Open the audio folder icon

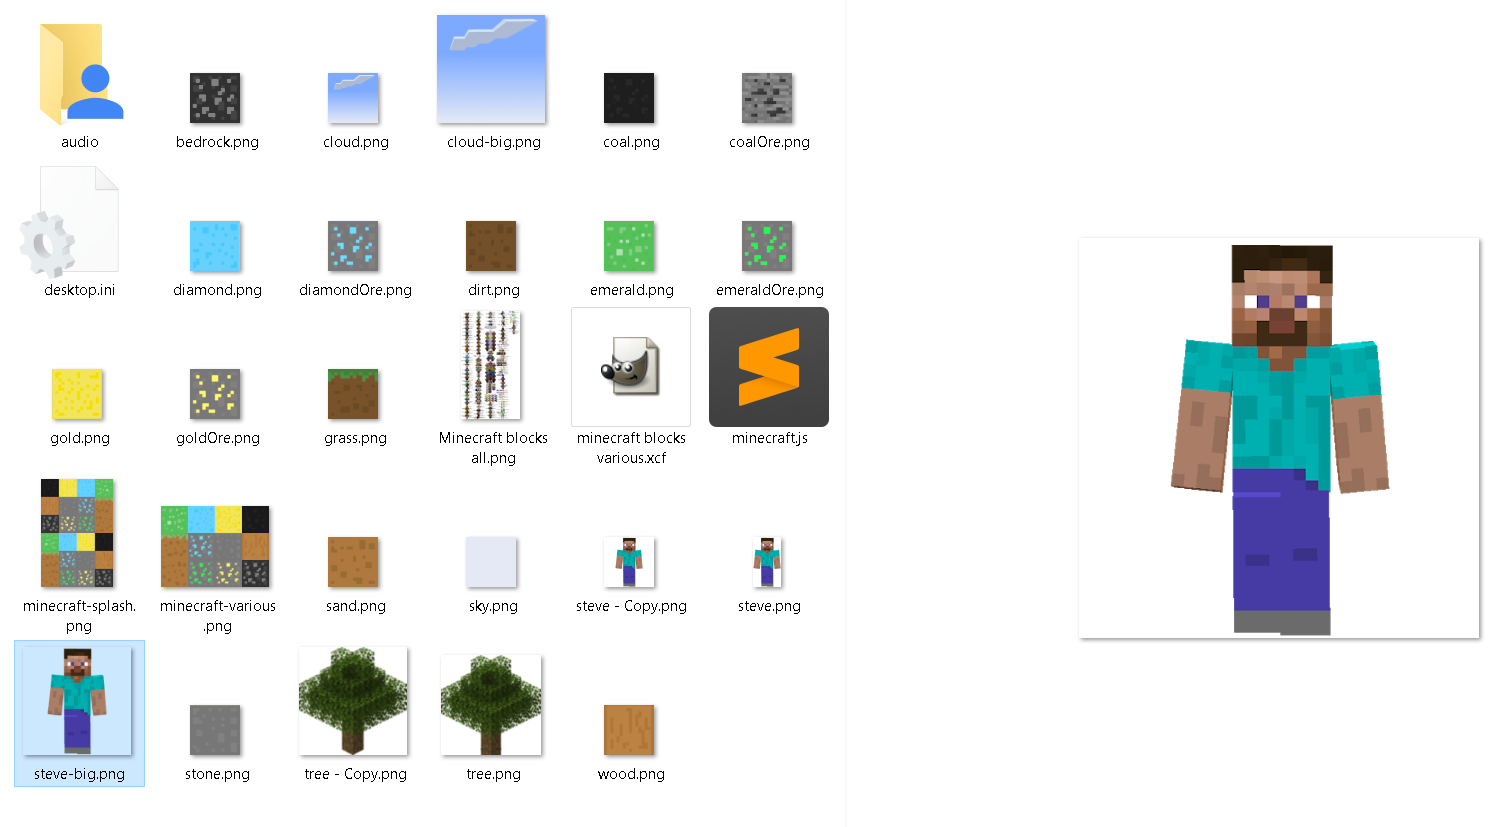point(80,74)
